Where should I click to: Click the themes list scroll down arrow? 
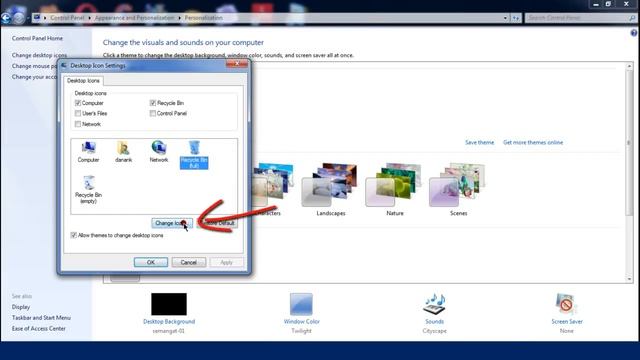629,279
